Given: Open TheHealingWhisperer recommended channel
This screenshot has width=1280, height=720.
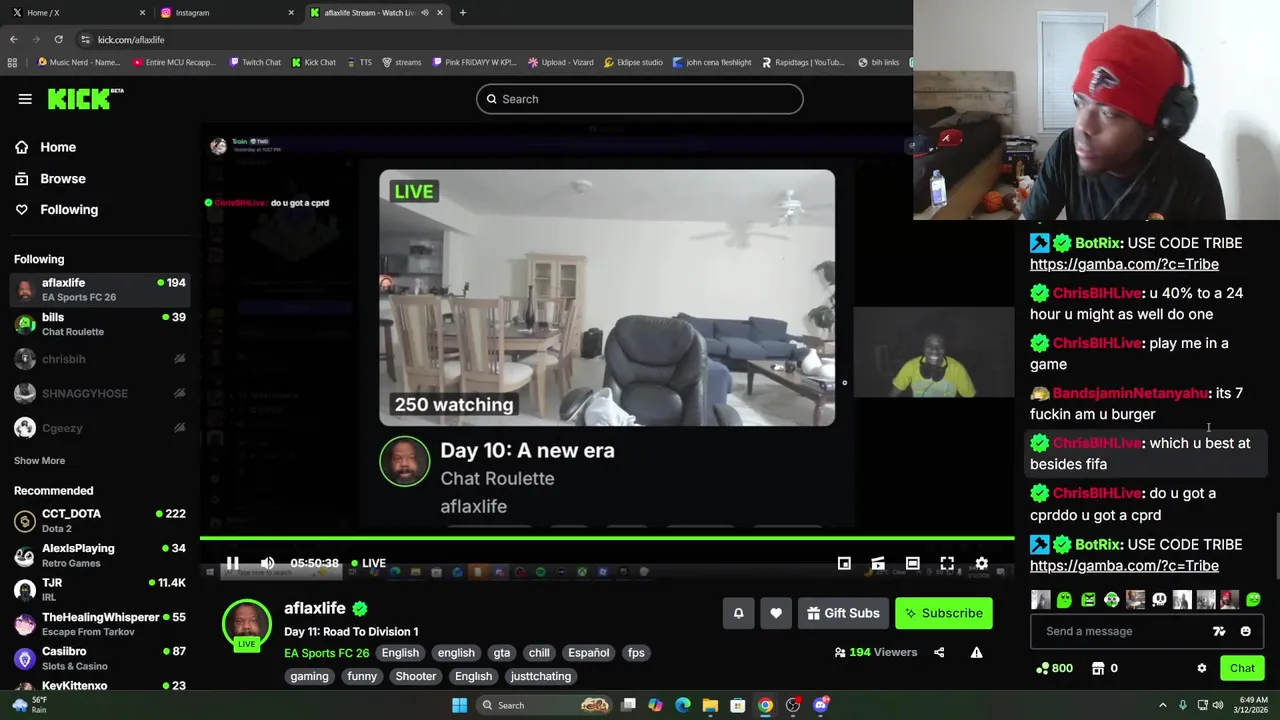Looking at the screenshot, I should click(x=100, y=624).
